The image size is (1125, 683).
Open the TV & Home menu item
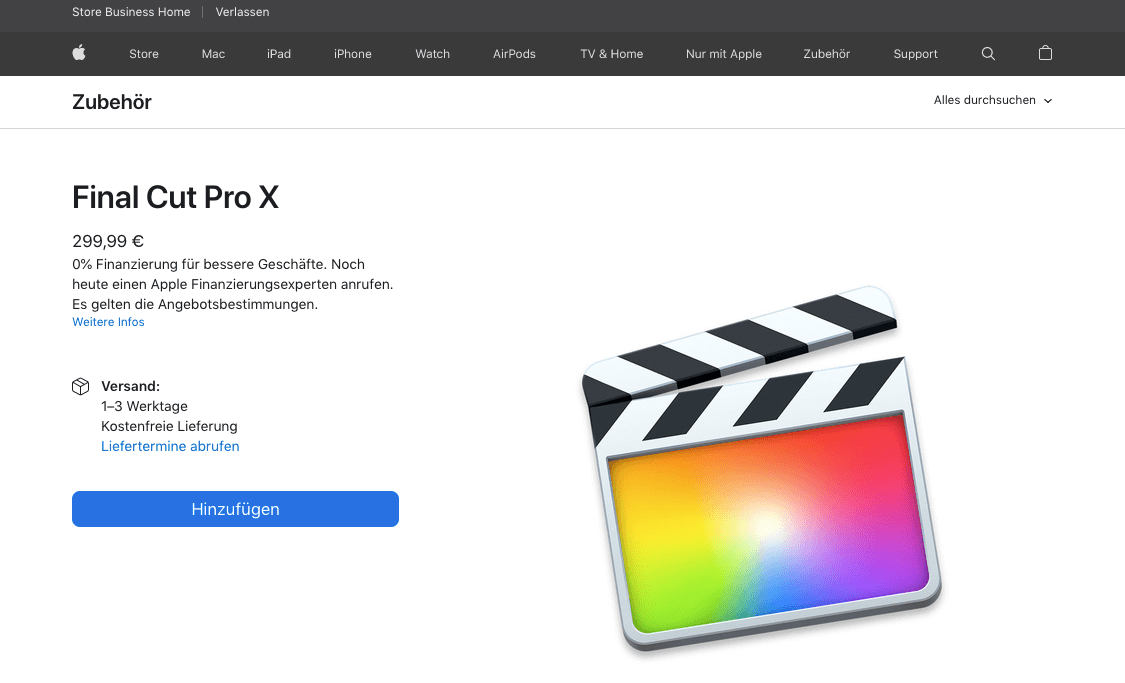point(611,54)
